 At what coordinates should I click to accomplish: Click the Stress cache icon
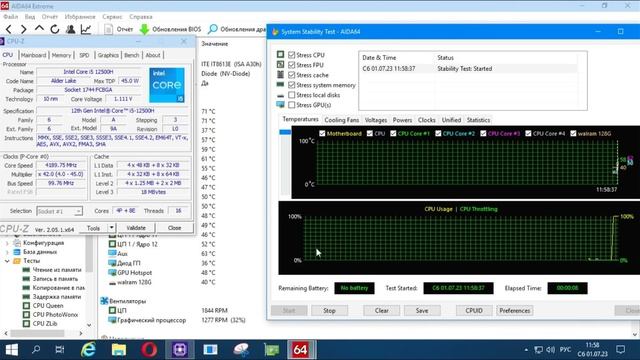(x=280, y=75)
